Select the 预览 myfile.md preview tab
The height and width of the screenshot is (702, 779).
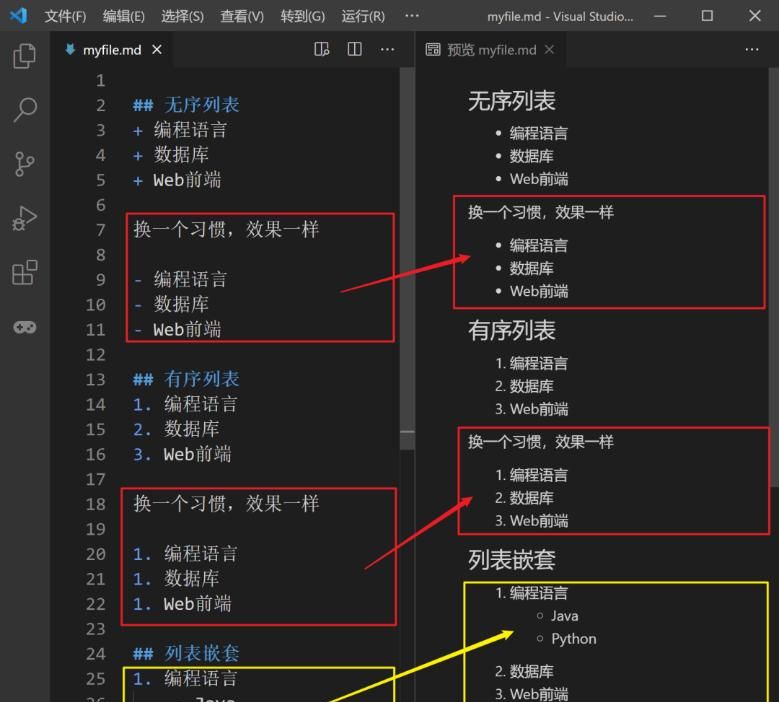(x=491, y=50)
